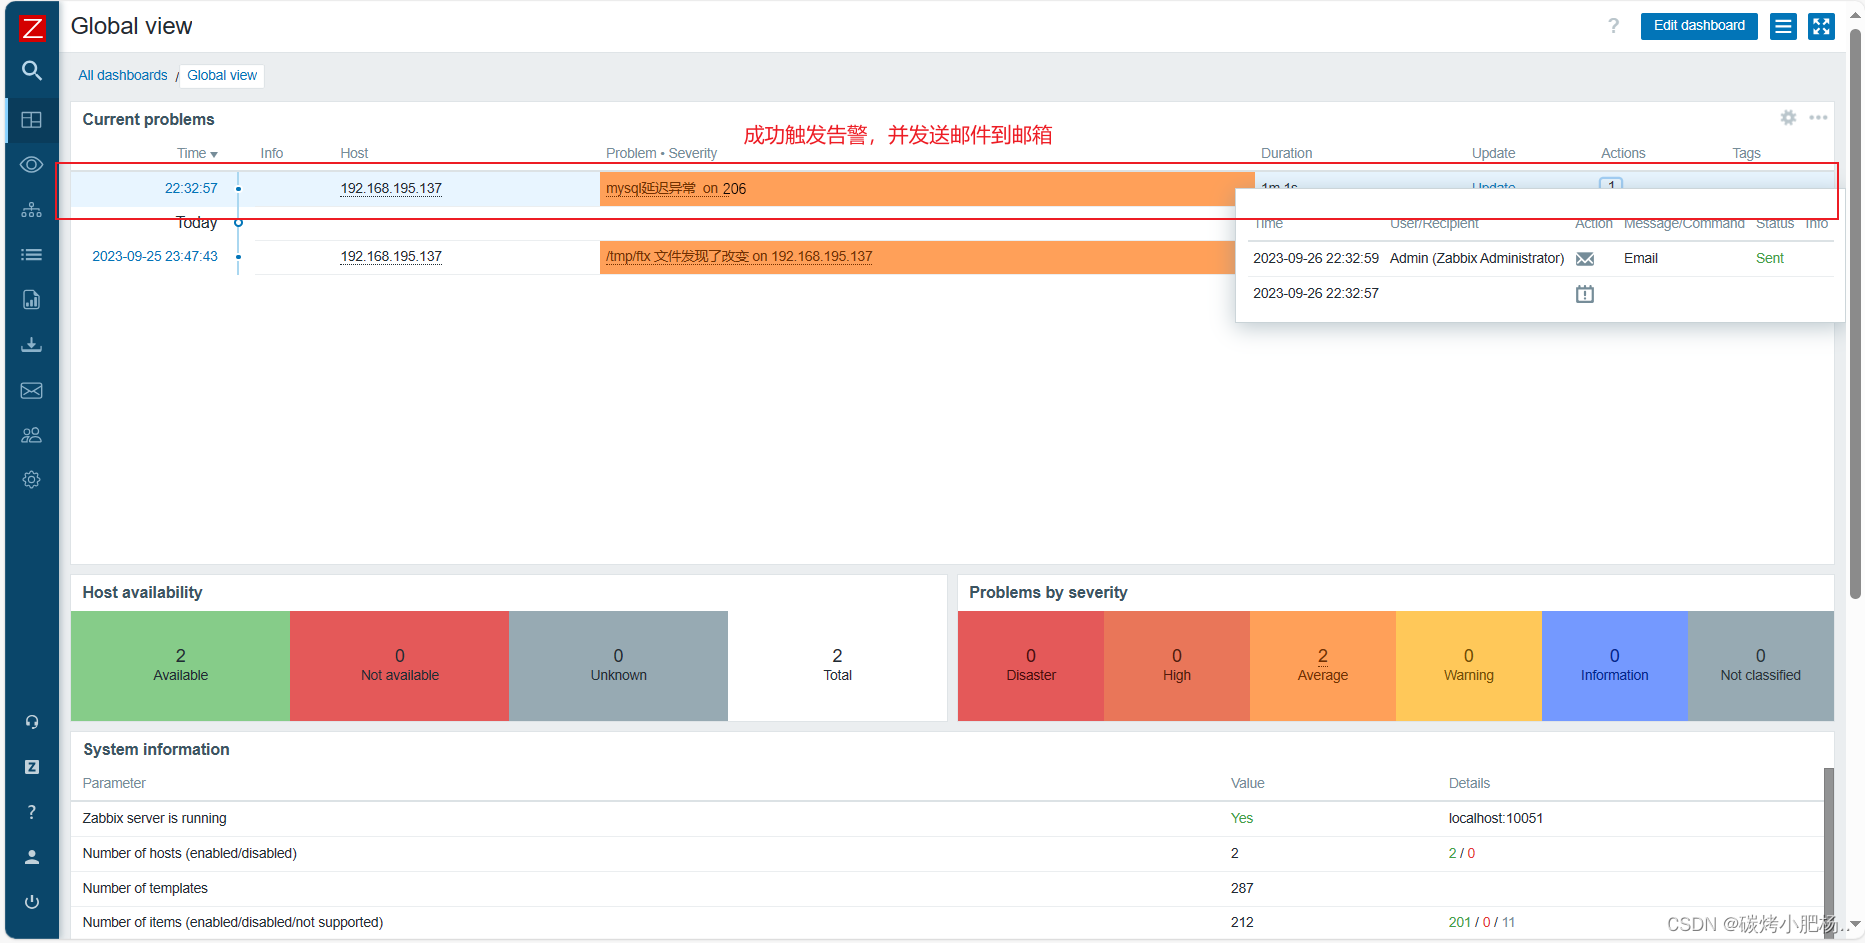Image resolution: width=1865 pixels, height=943 pixels.
Task: Open the Alerts envelope icon
Action: click(32, 390)
